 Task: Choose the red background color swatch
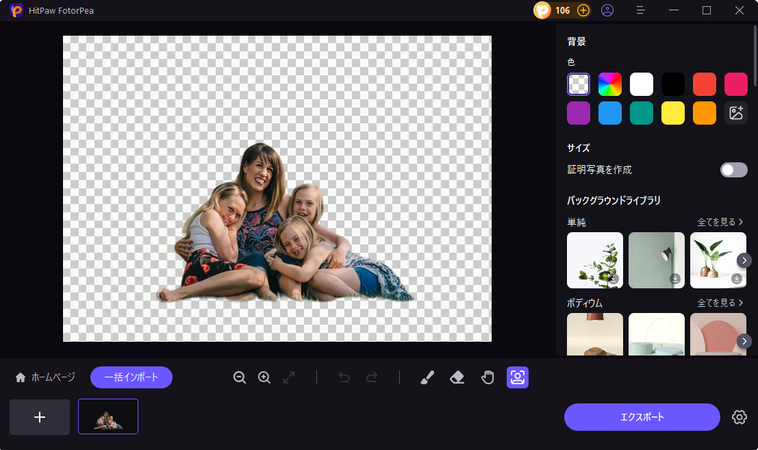coord(704,84)
